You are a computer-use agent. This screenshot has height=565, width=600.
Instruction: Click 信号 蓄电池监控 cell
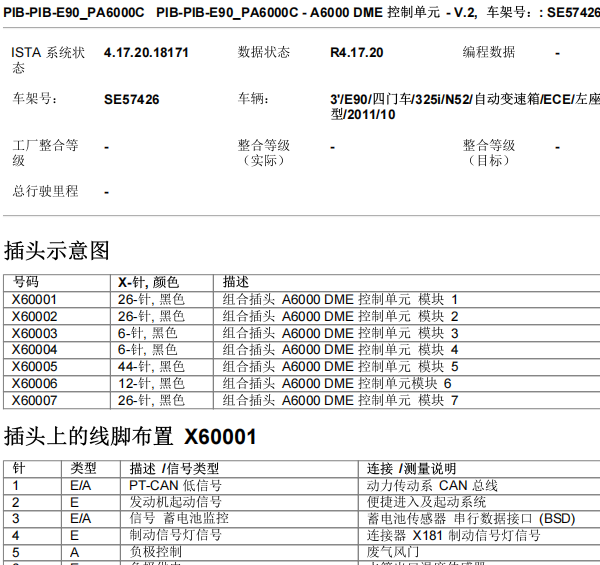click(179, 518)
